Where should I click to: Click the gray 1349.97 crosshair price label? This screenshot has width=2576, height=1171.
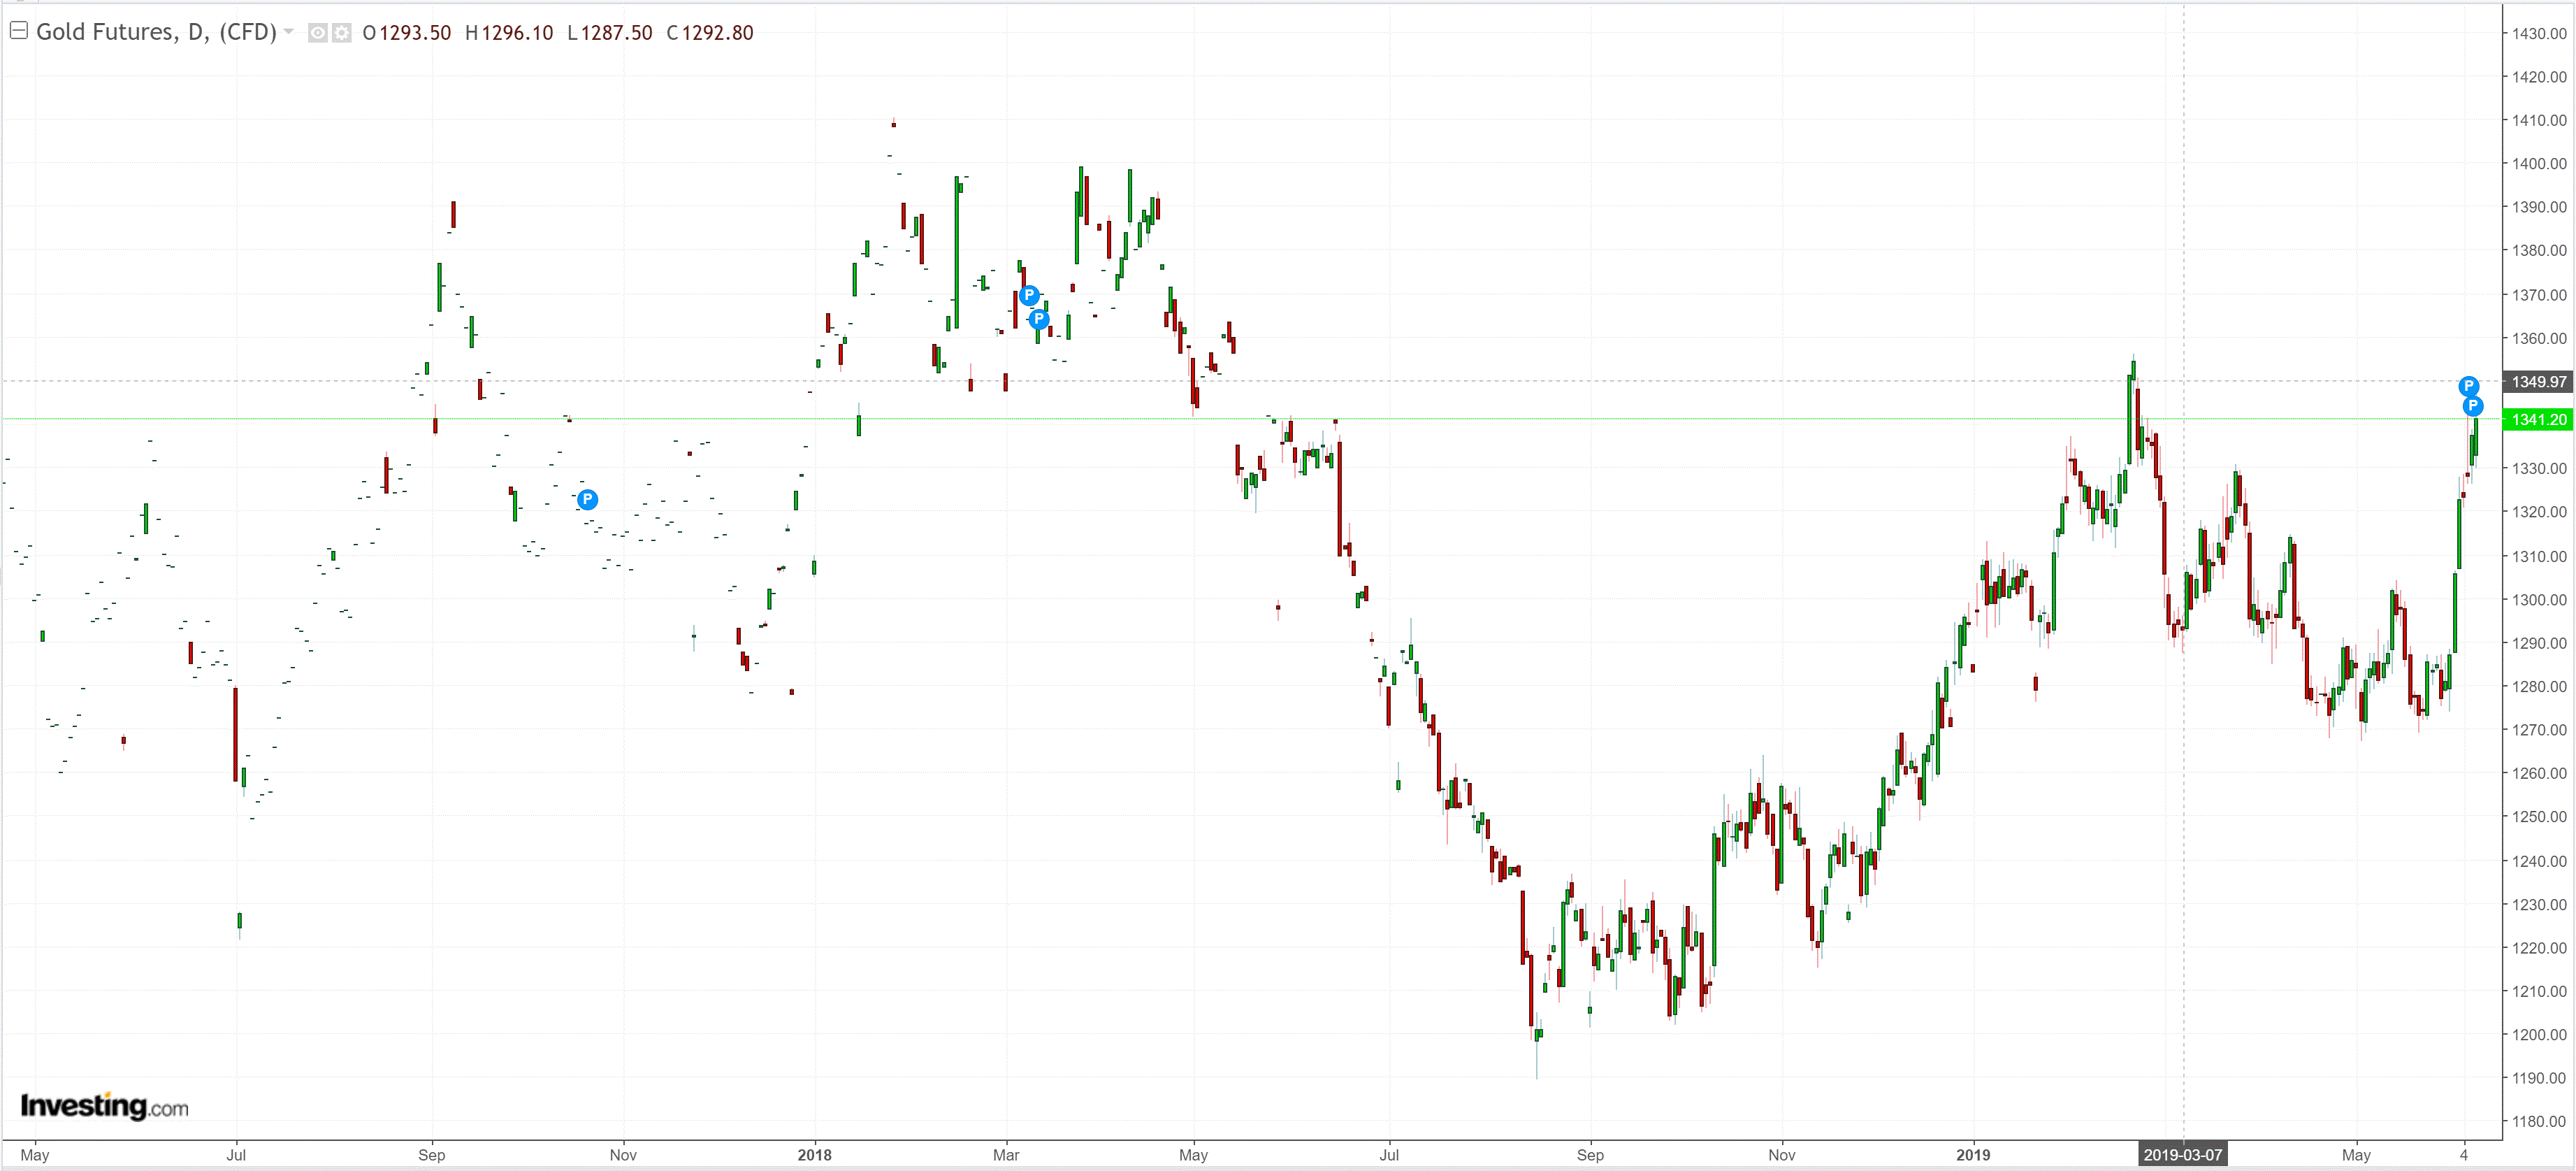click(2538, 382)
